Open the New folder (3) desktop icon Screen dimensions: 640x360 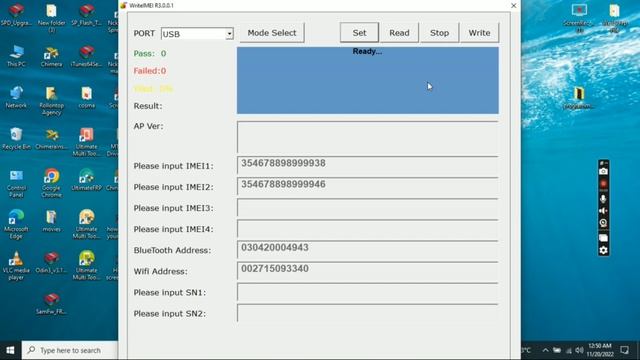point(51,18)
